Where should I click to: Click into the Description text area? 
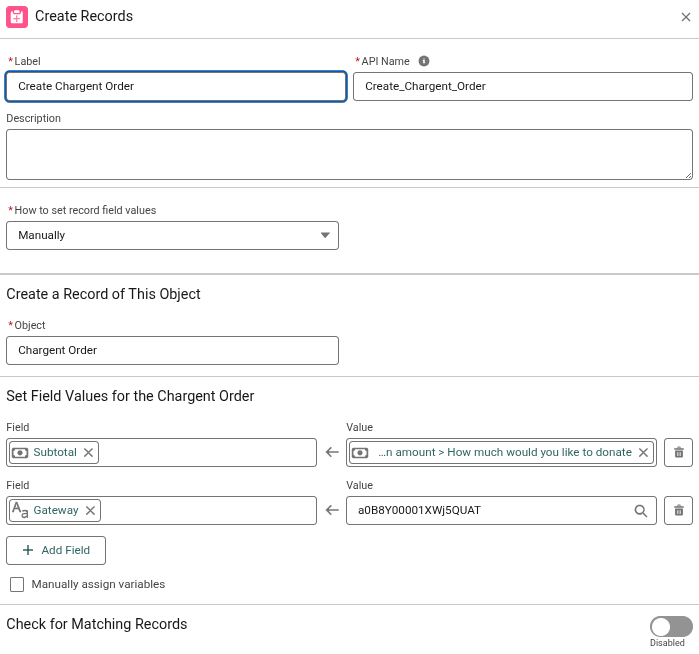350,155
